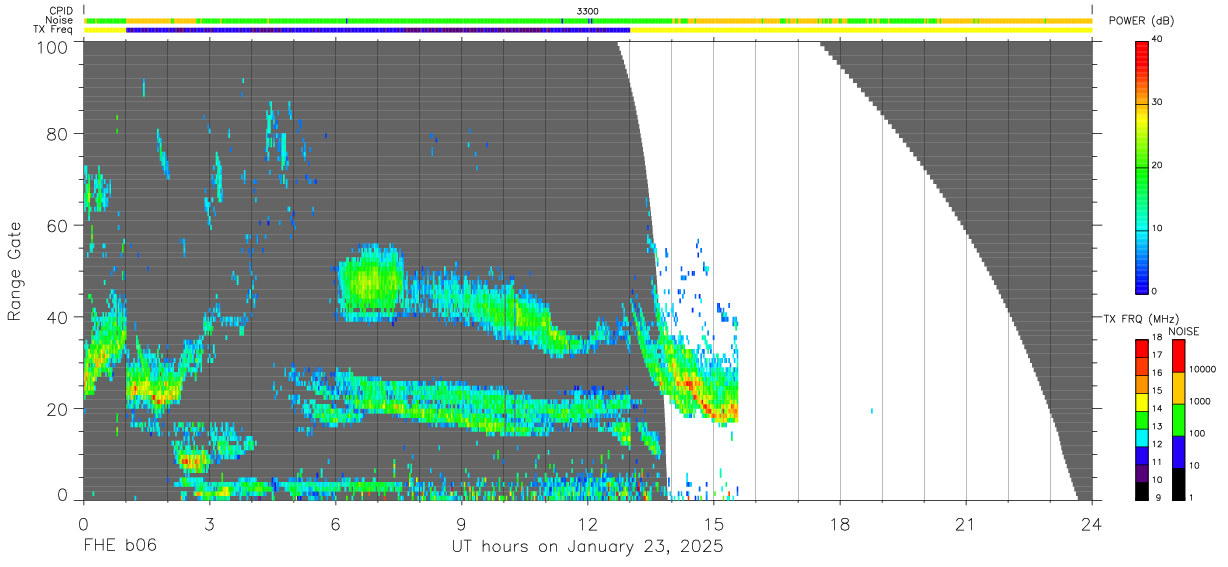
Task: Click the power rainbow colorbar gradient
Action: coord(1141,166)
